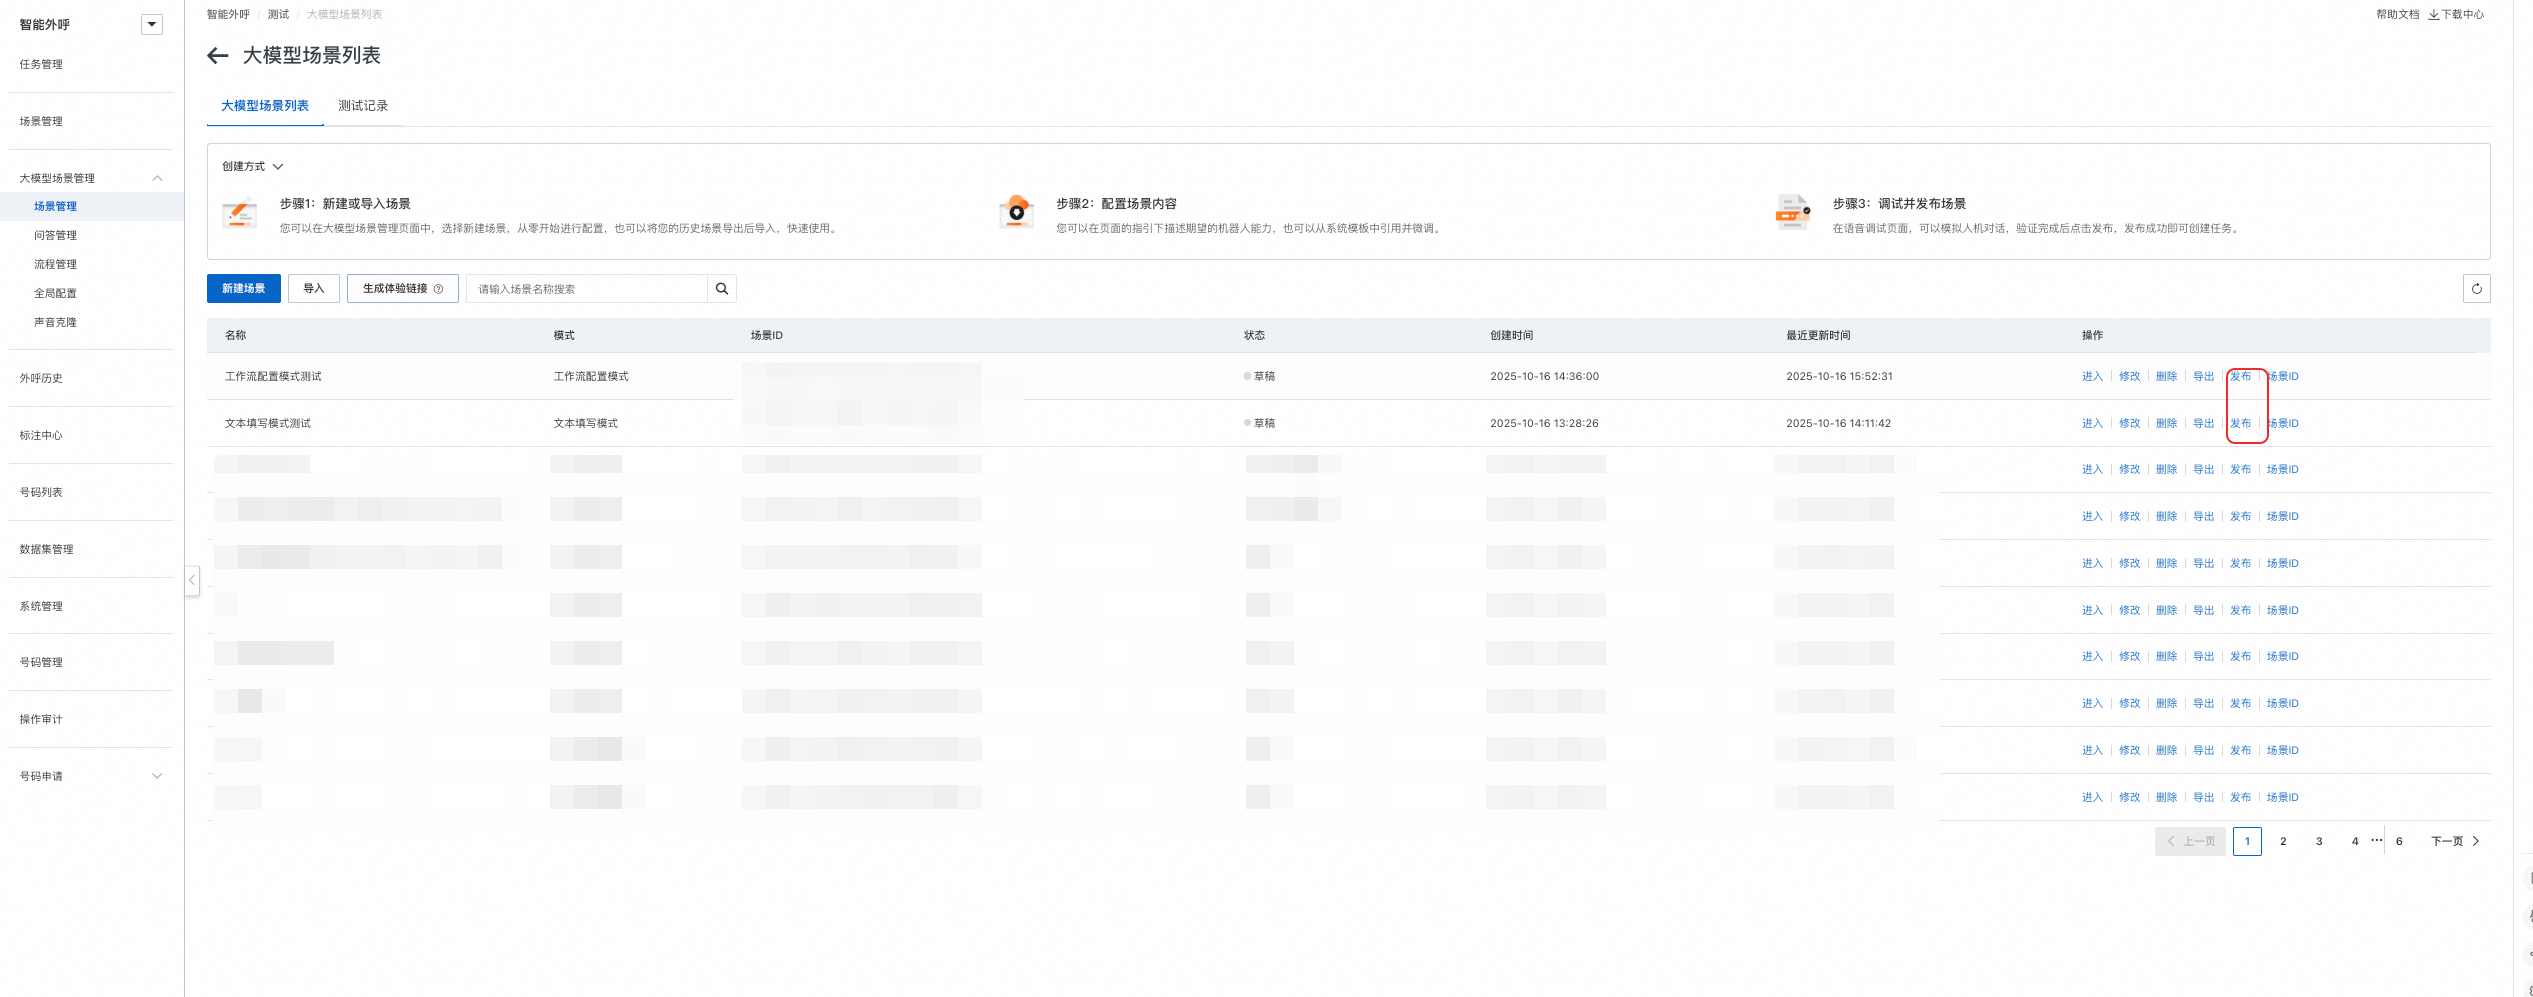Viewport: 2533px width, 997px height.
Task: Click 删除 for 工作流配置模式测试
Action: coord(2166,376)
